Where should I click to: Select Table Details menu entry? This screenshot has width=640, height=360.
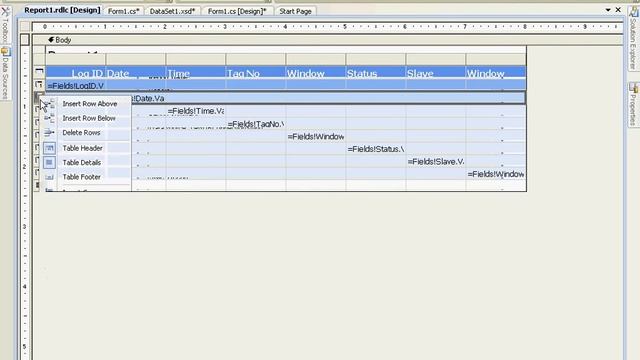82,162
